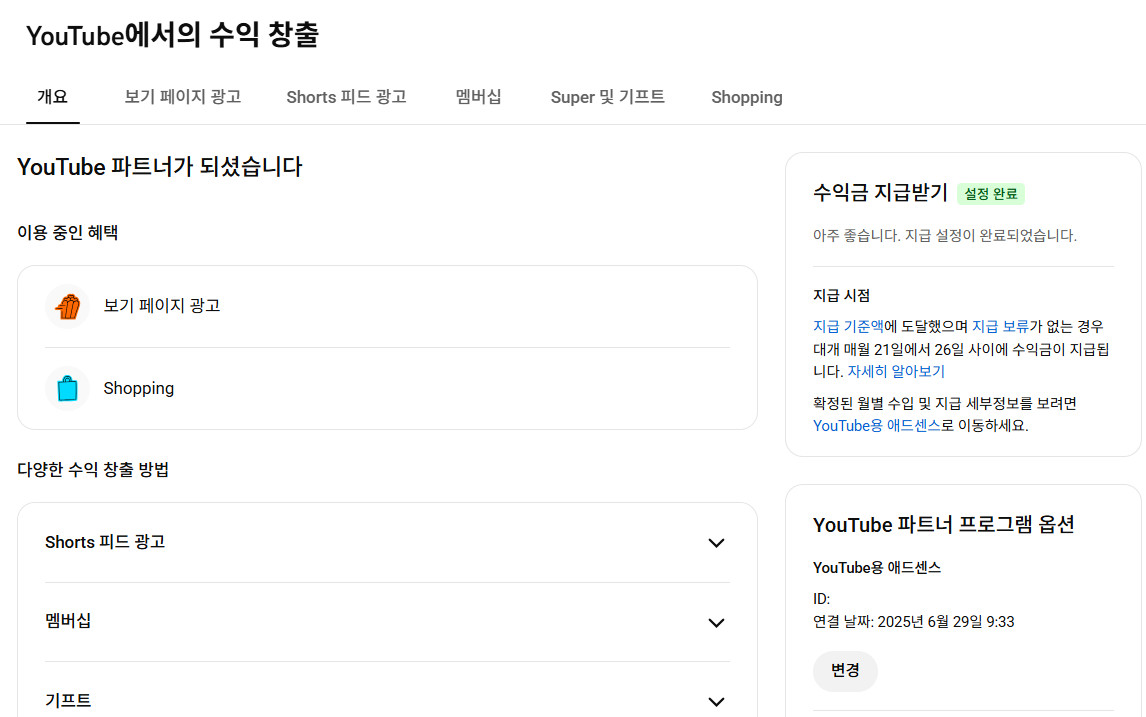Click the 다양한 수익 창출 방법 heading
Viewport: 1146px width, 717px height.
click(93, 470)
